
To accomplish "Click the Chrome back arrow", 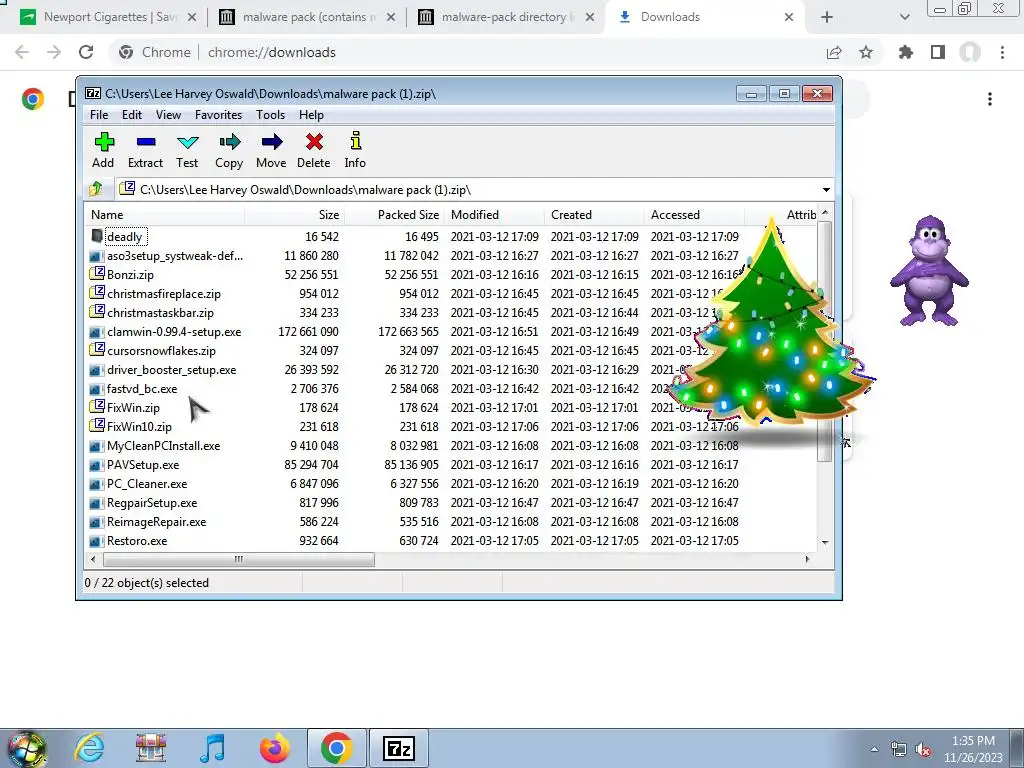I will 22,52.
